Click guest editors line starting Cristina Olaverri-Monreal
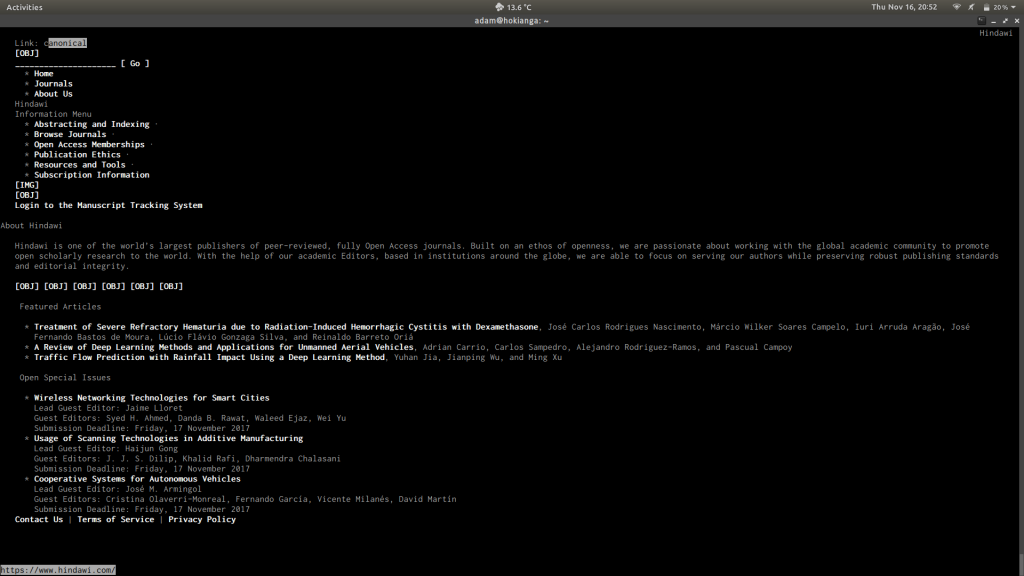The image size is (1024, 576). coord(245,499)
